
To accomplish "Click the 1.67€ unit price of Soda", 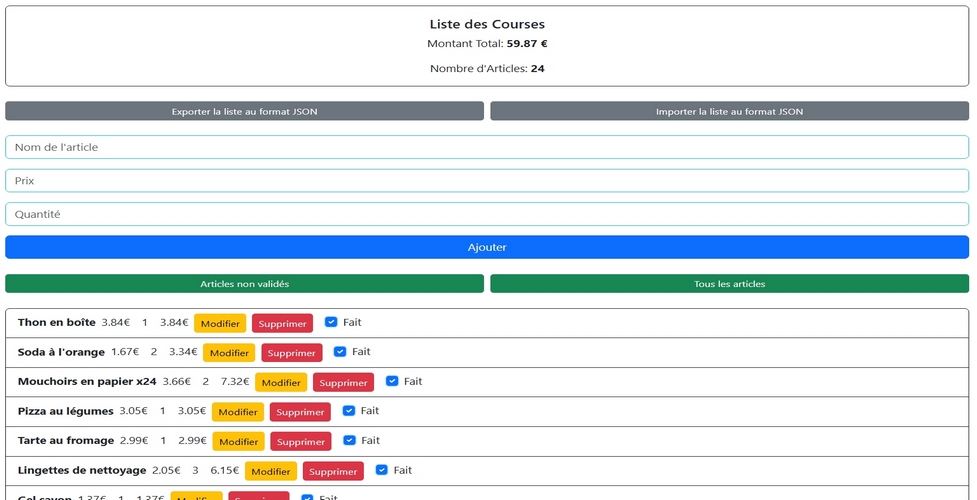I will click(x=125, y=352).
